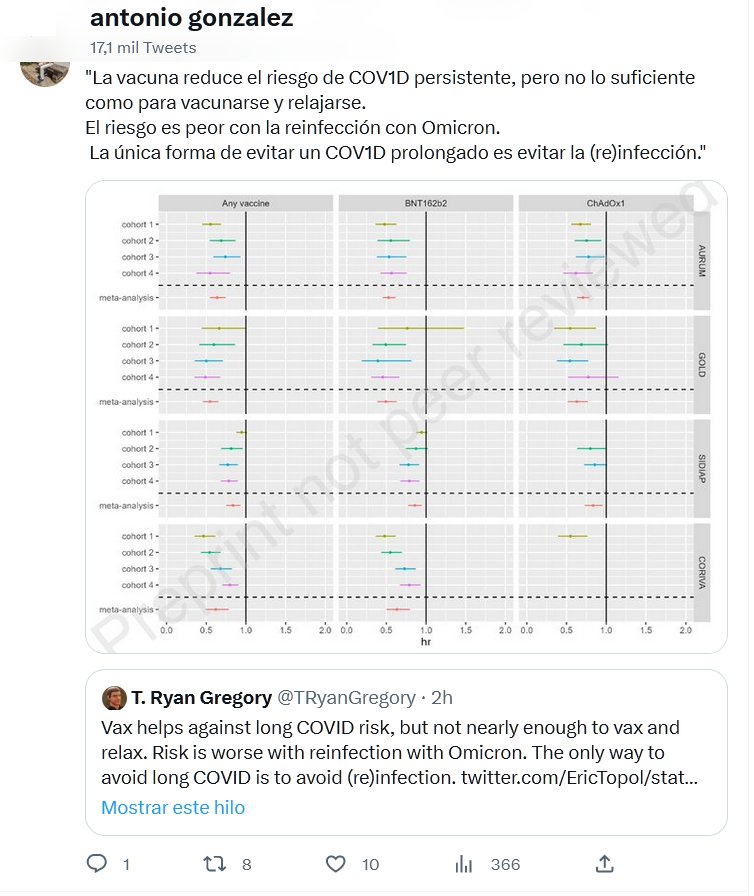Click the retweet arrows icon

(215, 863)
